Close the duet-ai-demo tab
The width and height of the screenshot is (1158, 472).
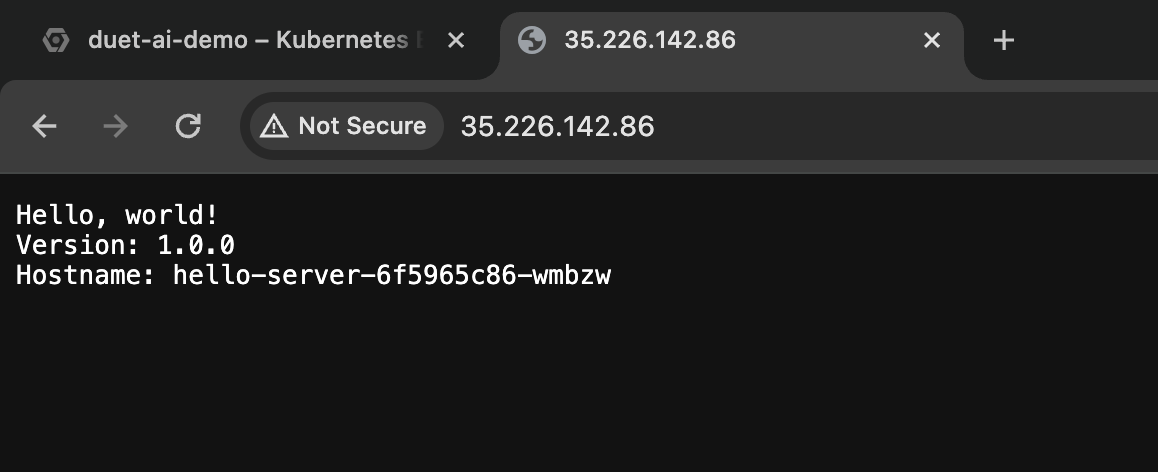pyautogui.click(x=456, y=40)
